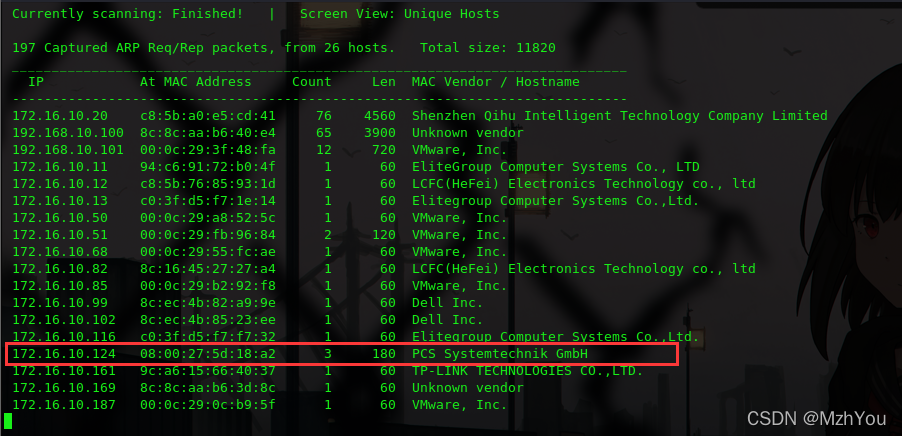Click the green terminal cursor block
The height and width of the screenshot is (436, 902).
pyautogui.click(x=8, y=420)
